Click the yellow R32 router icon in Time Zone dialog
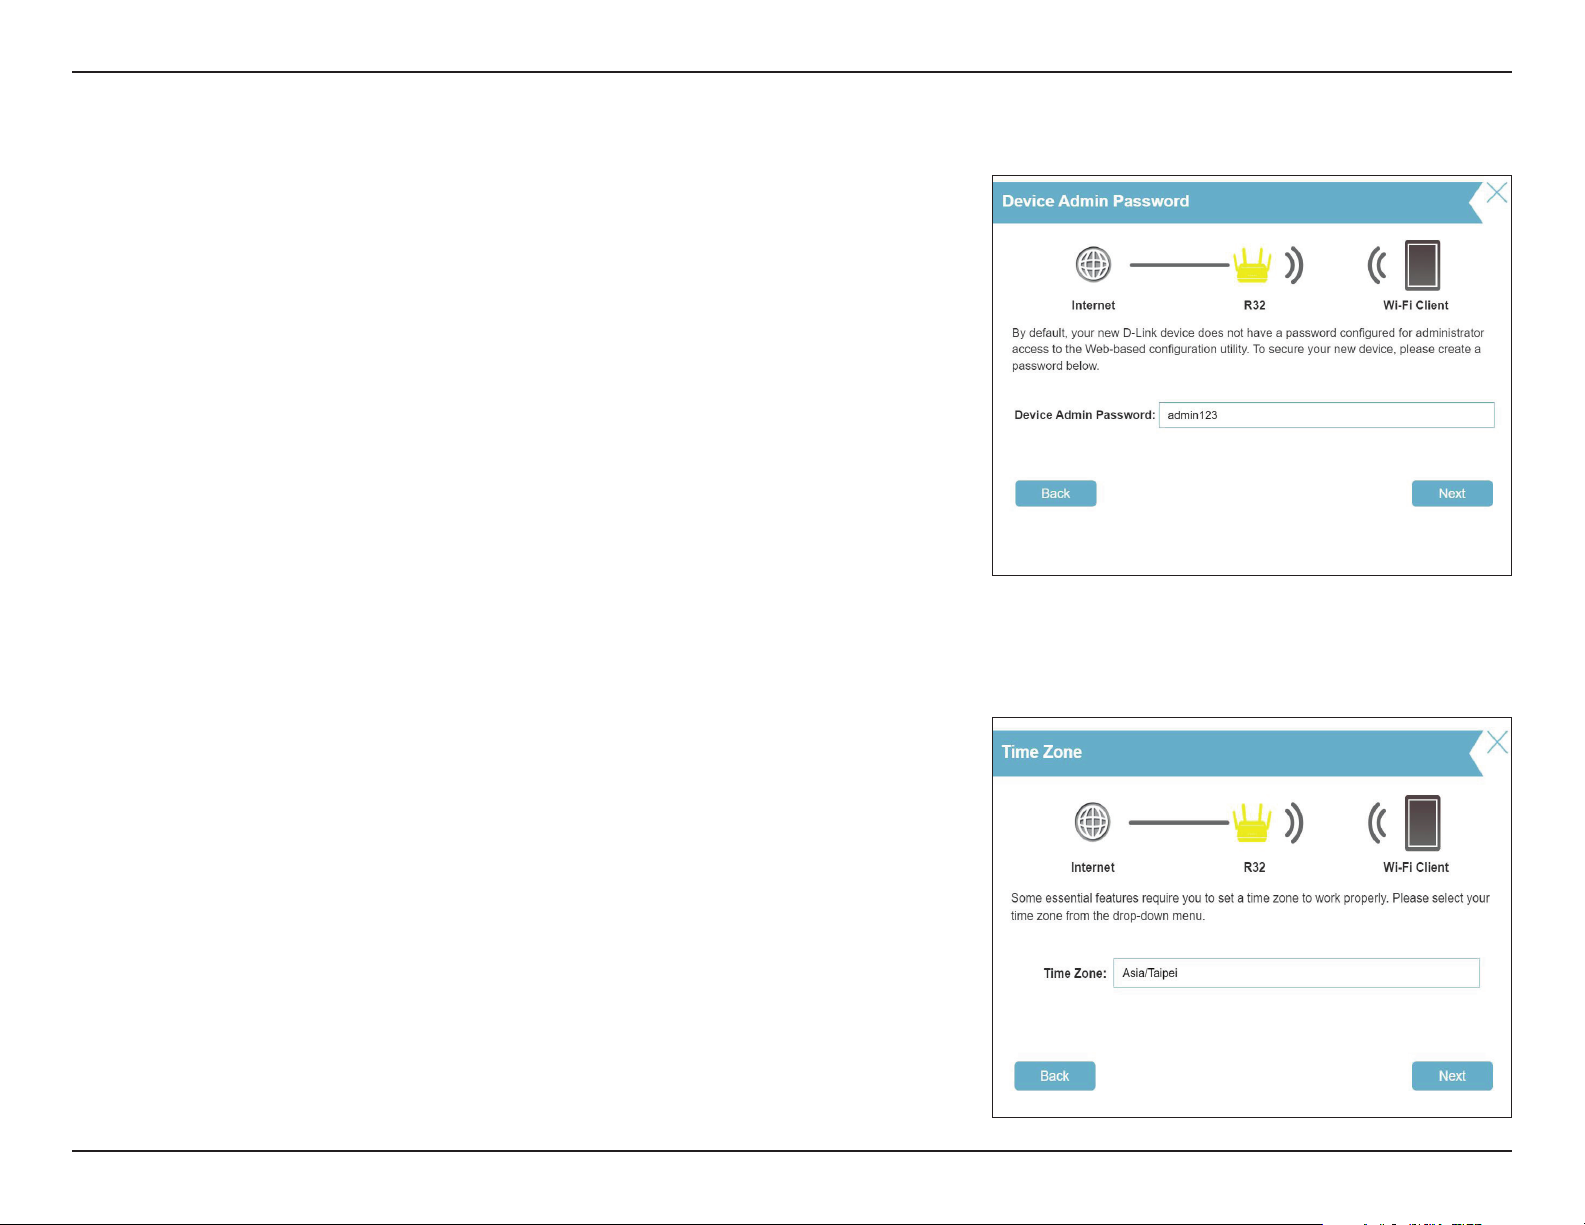This screenshot has width=1585, height=1225. coord(1252,822)
